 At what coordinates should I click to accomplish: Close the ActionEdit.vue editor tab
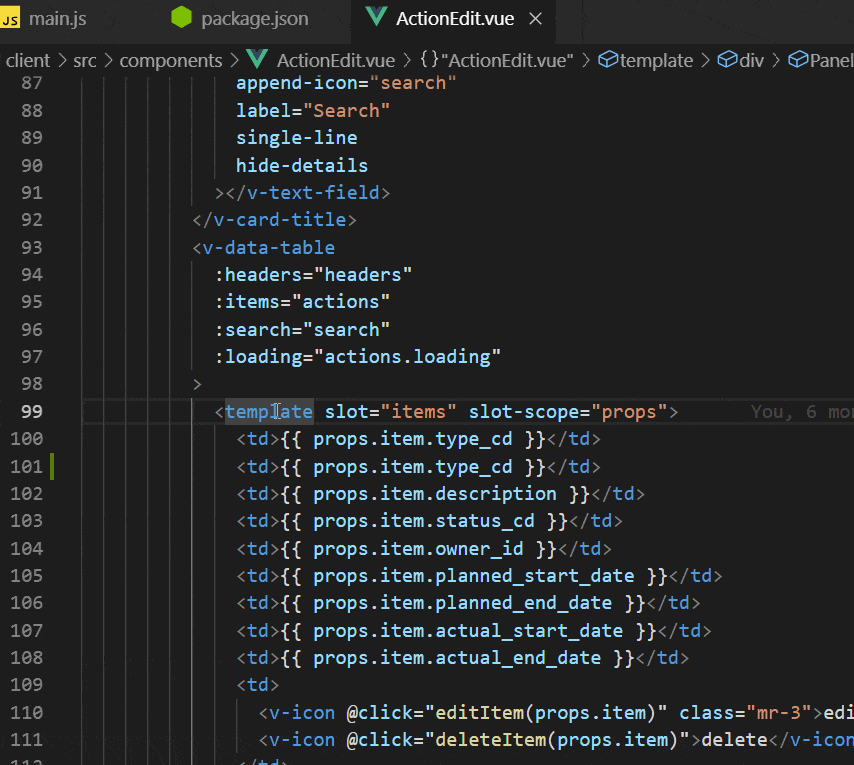click(x=535, y=19)
